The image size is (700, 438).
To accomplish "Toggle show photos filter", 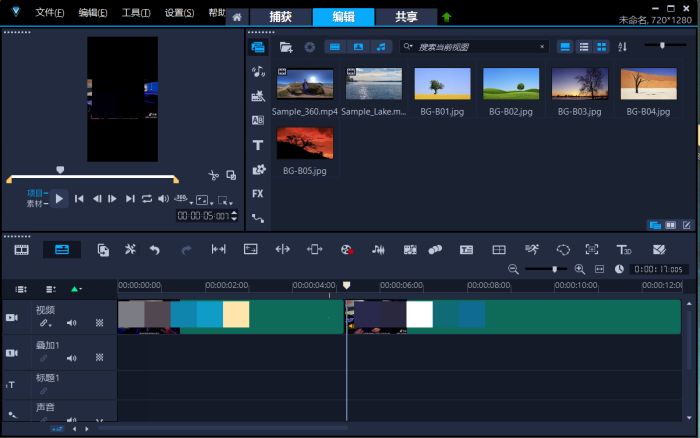I will click(358, 47).
